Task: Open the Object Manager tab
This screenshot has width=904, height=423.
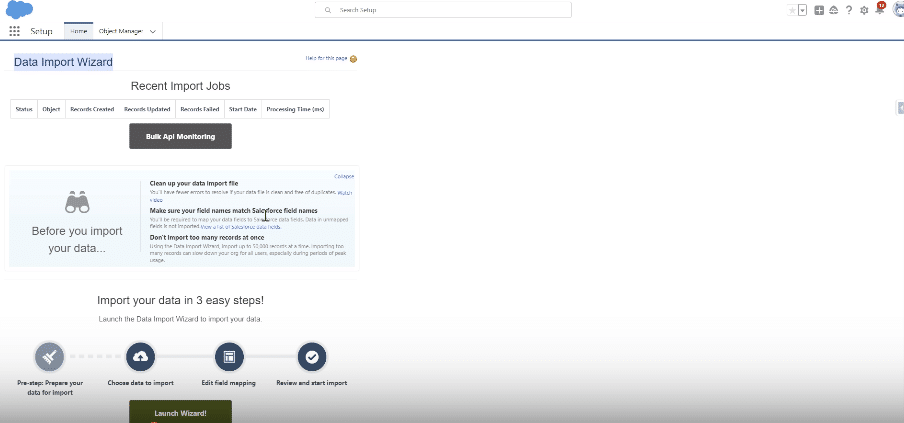Action: click(x=120, y=31)
